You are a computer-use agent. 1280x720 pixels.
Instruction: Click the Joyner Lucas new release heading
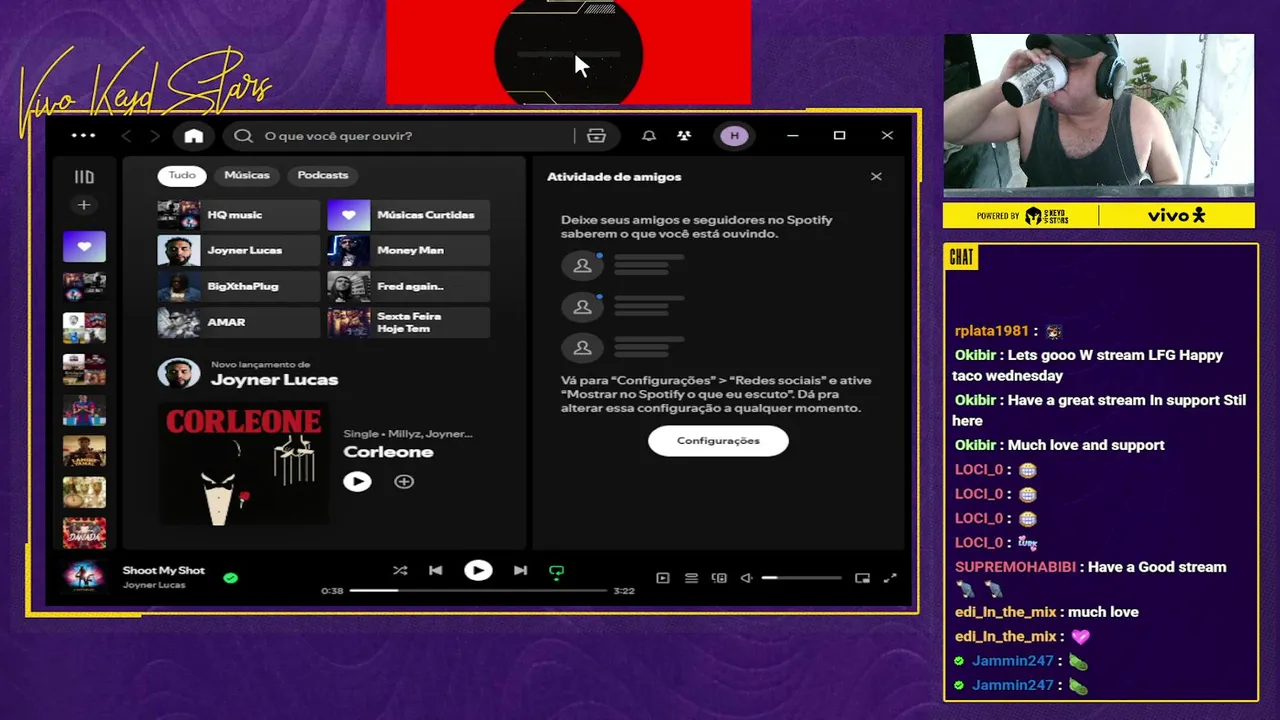click(x=274, y=380)
